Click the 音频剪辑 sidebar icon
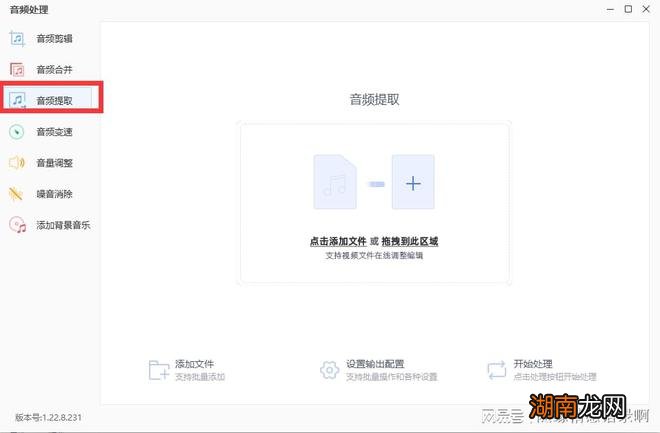This screenshot has width=660, height=433. pyautogui.click(x=17, y=39)
